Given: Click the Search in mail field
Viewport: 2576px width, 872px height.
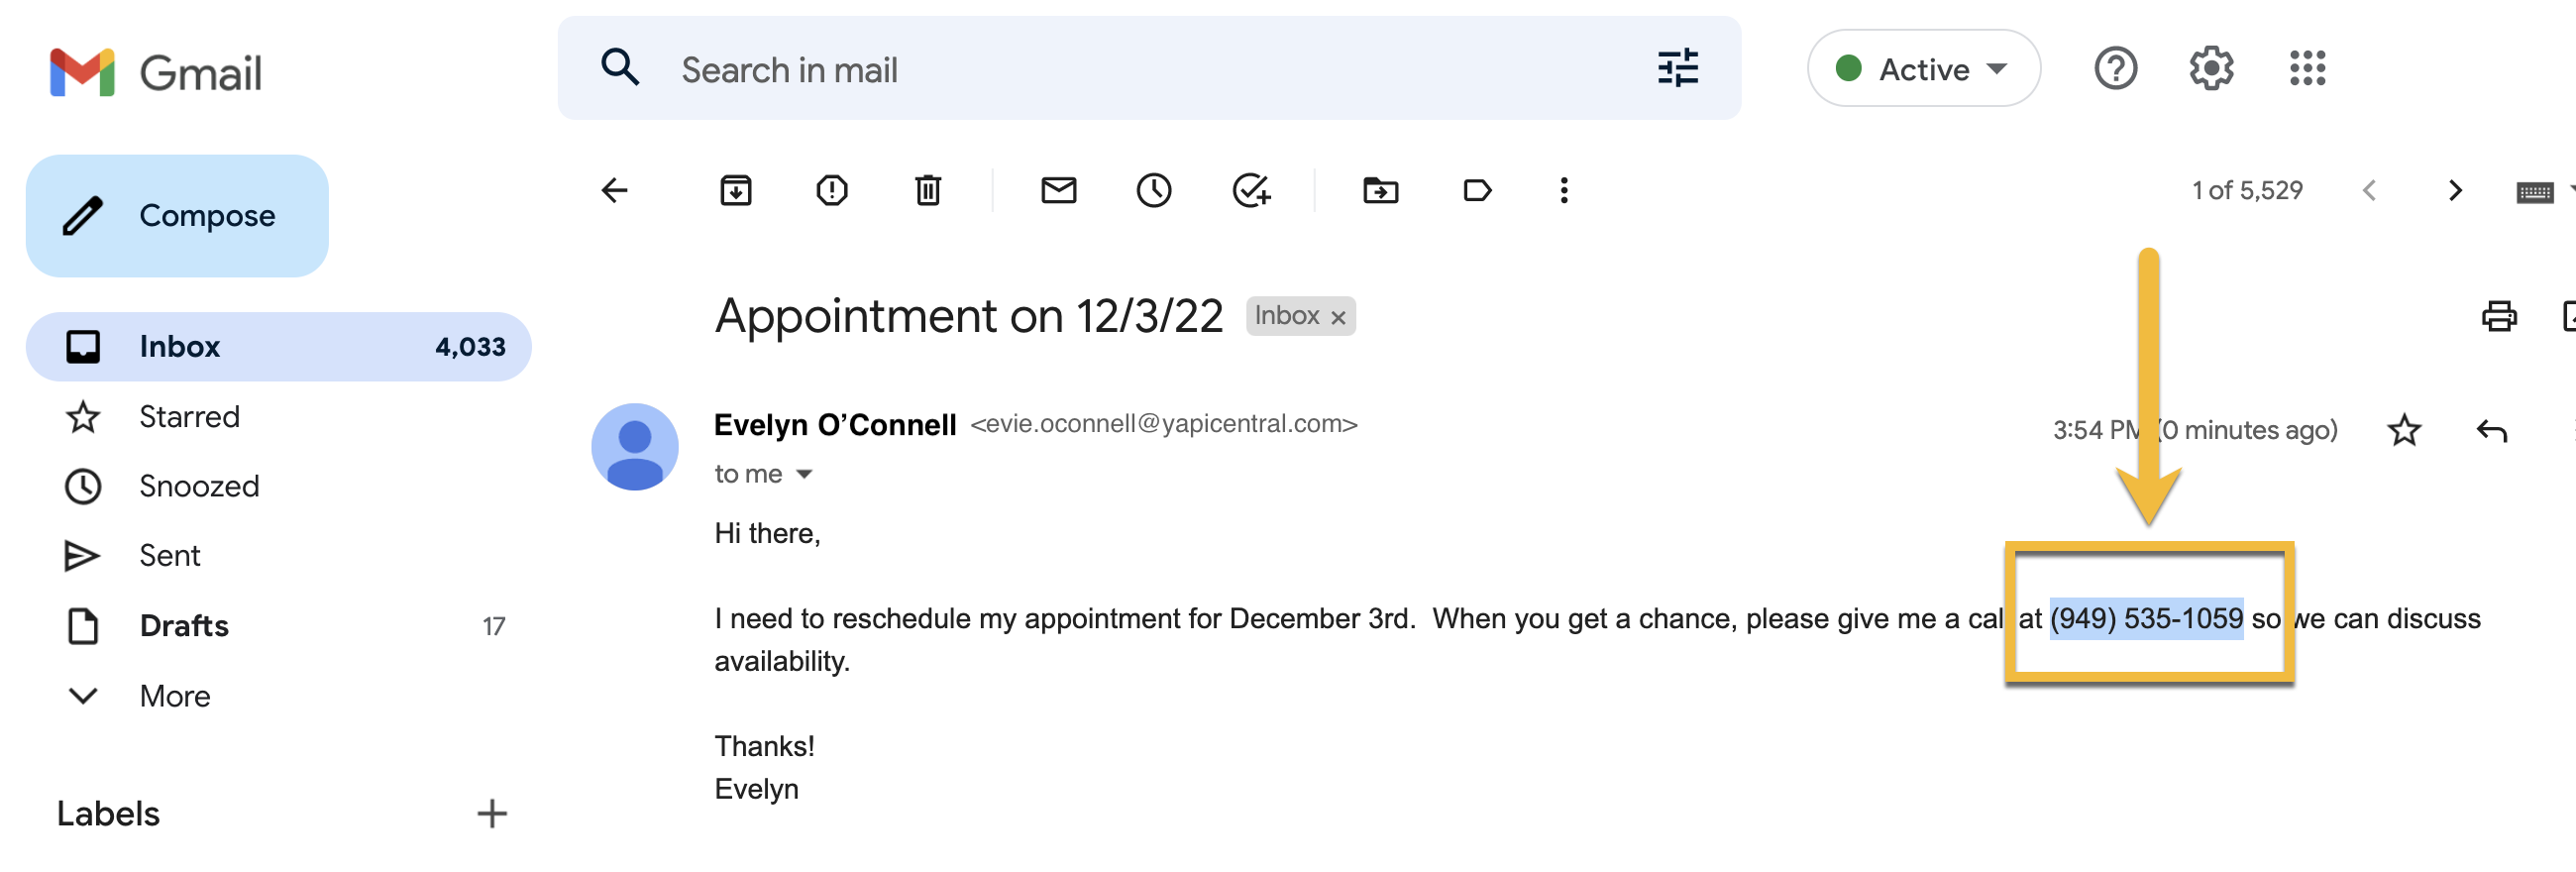Looking at the screenshot, I should coord(1148,69).
